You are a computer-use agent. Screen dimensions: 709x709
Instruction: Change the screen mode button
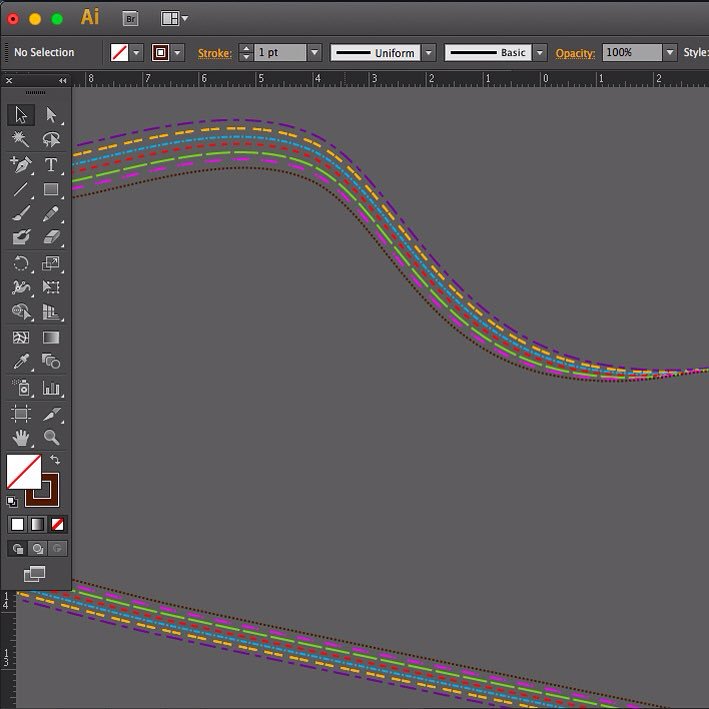pos(34,574)
